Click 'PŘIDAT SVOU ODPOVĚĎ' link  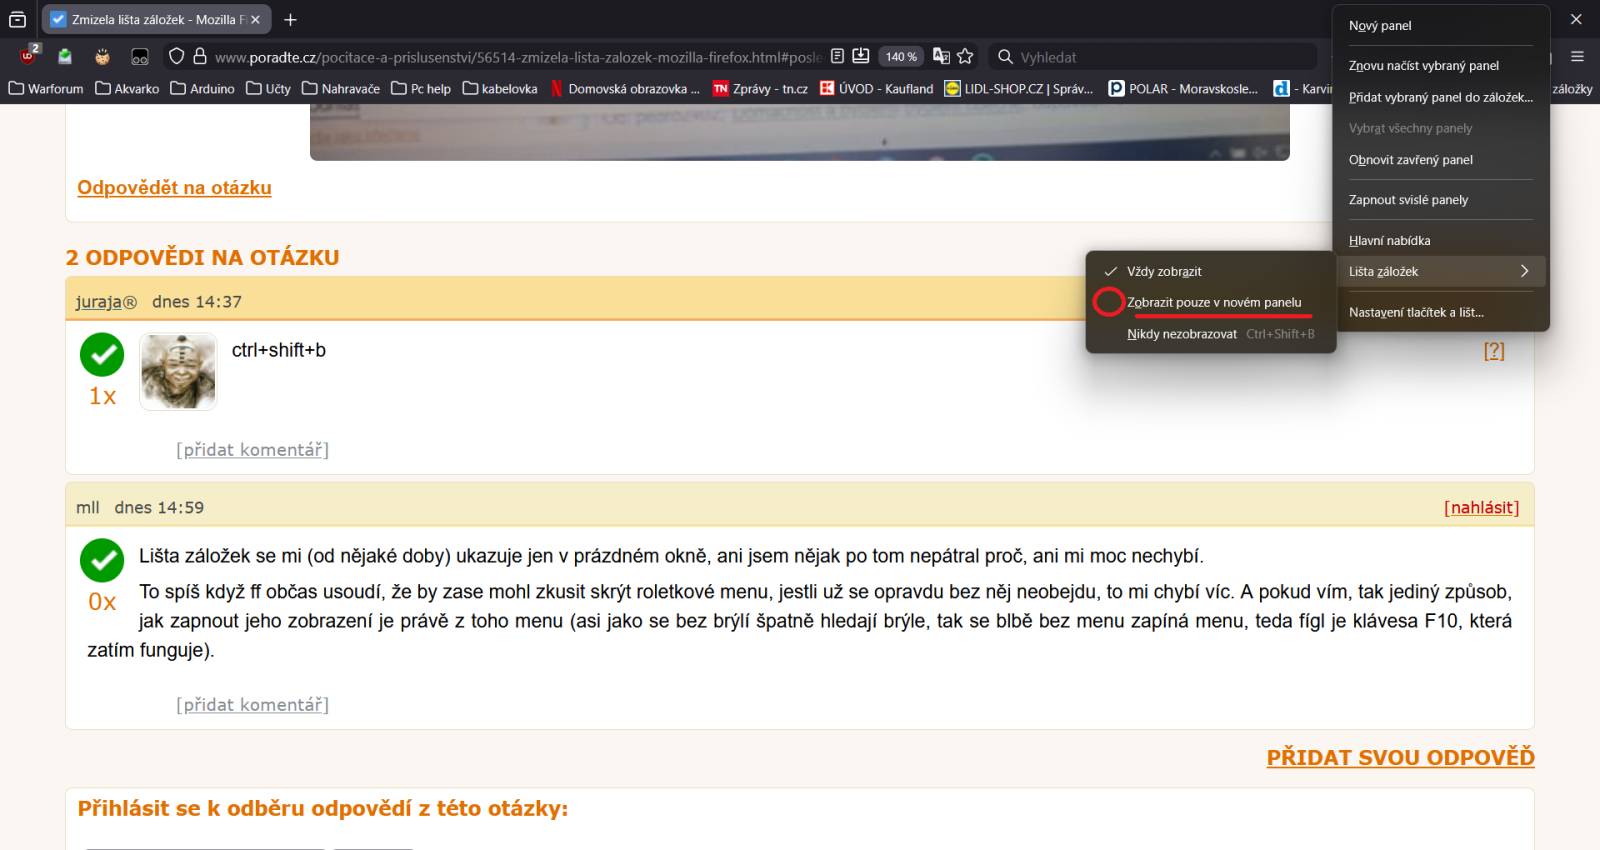coord(1400,757)
